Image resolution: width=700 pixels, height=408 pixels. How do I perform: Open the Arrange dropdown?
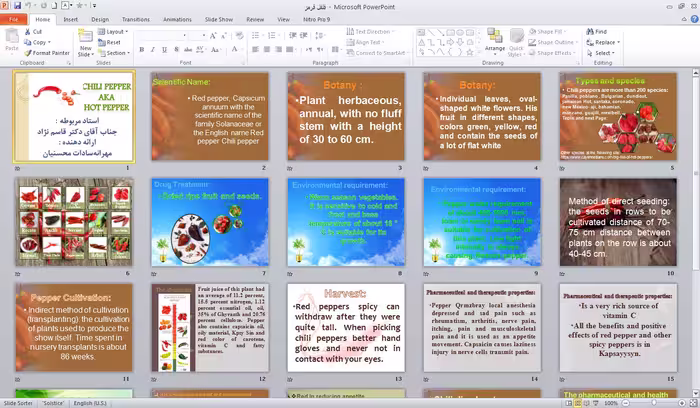pos(495,42)
